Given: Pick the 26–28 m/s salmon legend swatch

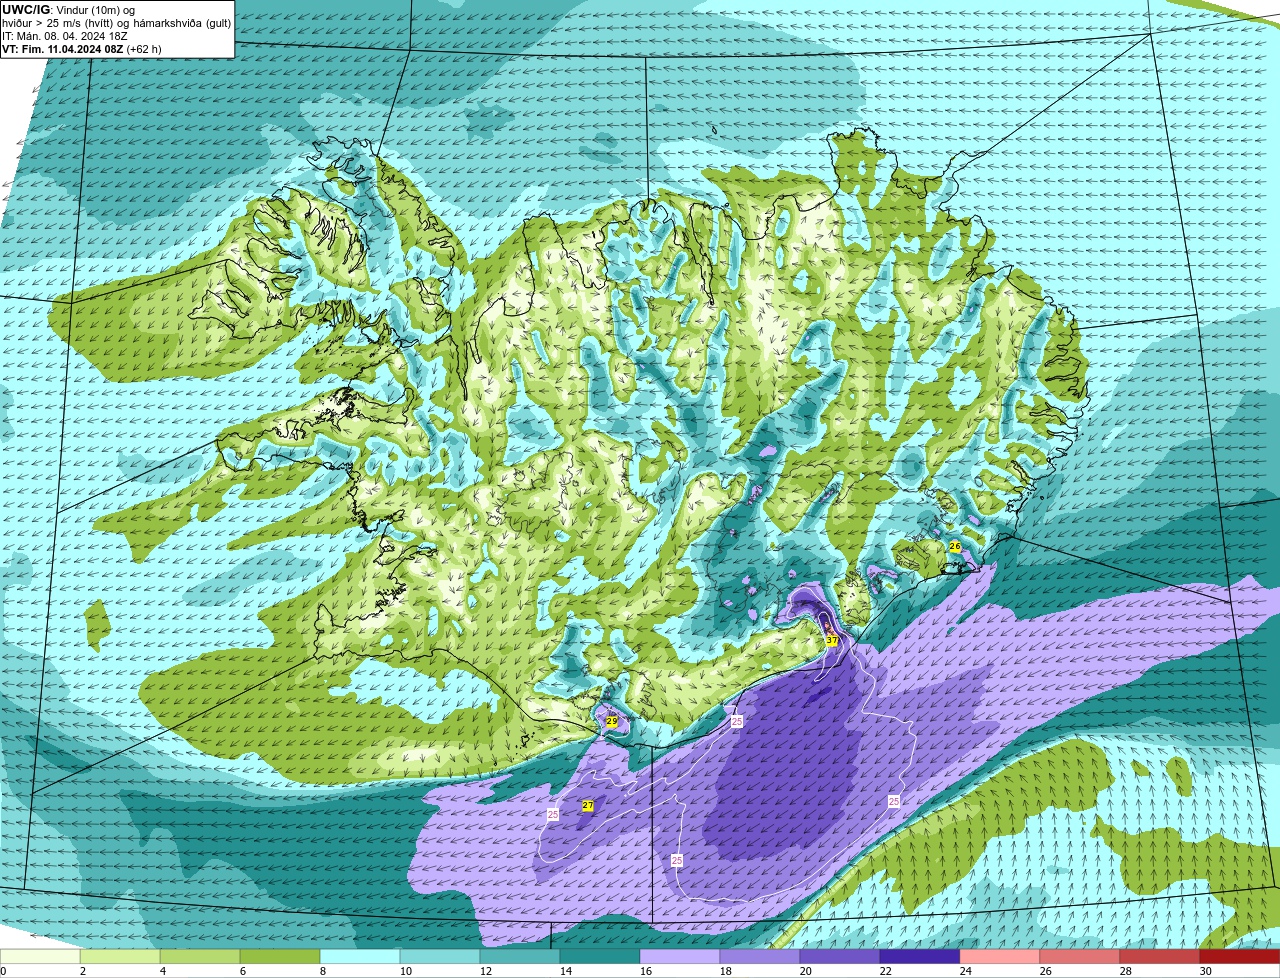Looking at the screenshot, I should pyautogui.click(x=1080, y=957).
